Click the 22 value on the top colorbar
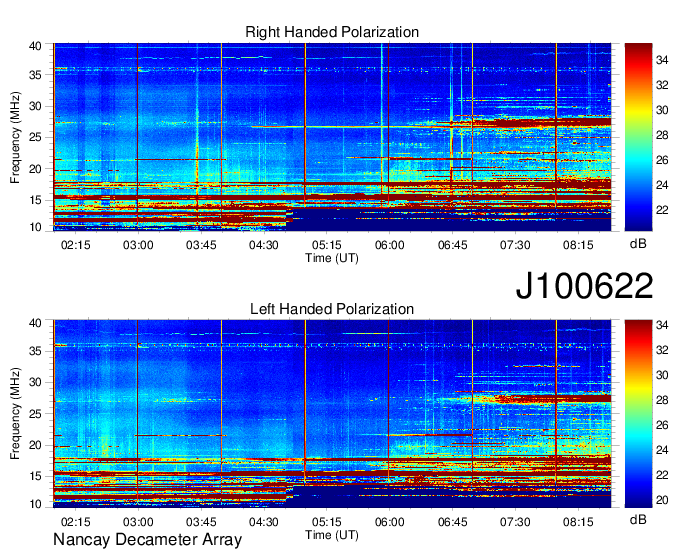Image resolution: width=680 pixels, height=552 pixels. point(662,210)
